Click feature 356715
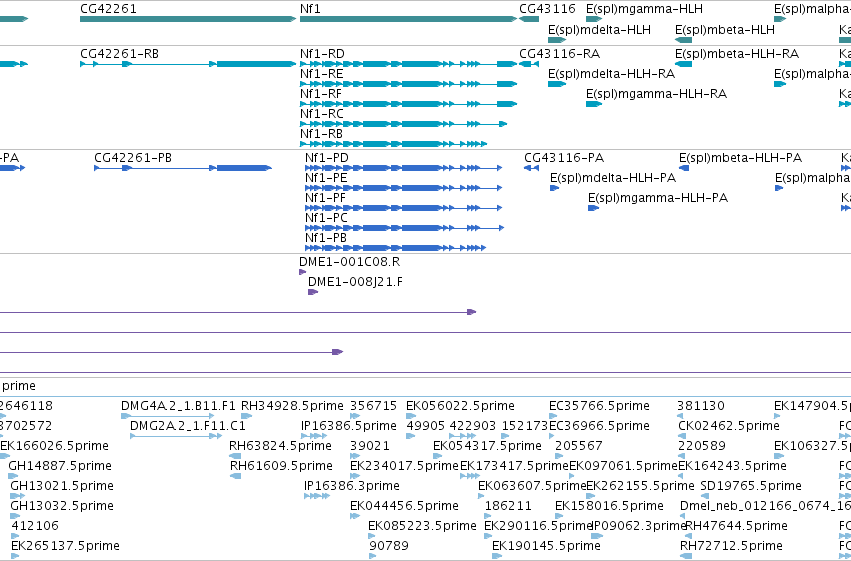Image resolution: width=851 pixels, height=561 pixels. [355, 416]
